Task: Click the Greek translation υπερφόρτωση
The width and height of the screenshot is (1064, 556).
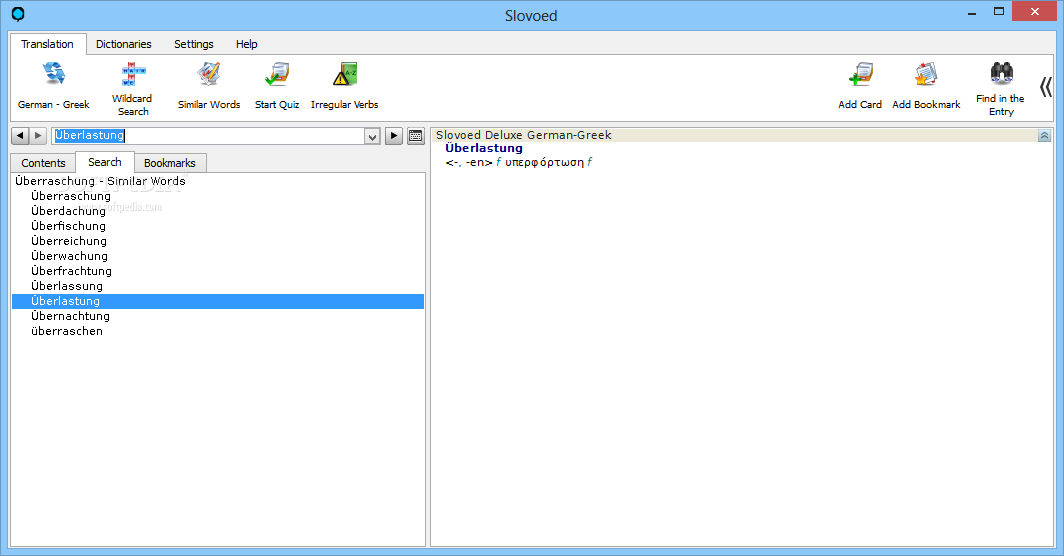Action: click(544, 162)
